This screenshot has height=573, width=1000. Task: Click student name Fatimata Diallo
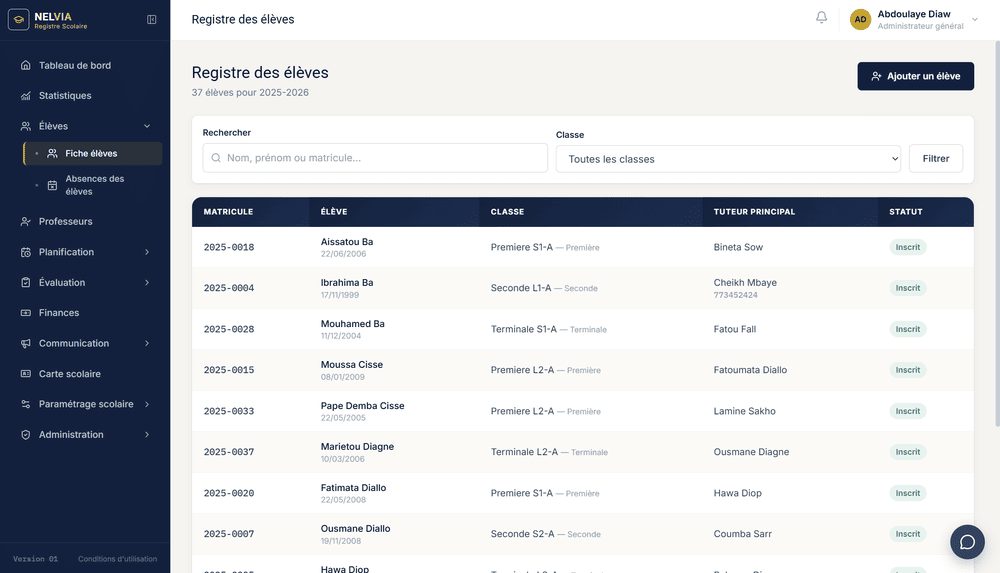[x=353, y=487]
